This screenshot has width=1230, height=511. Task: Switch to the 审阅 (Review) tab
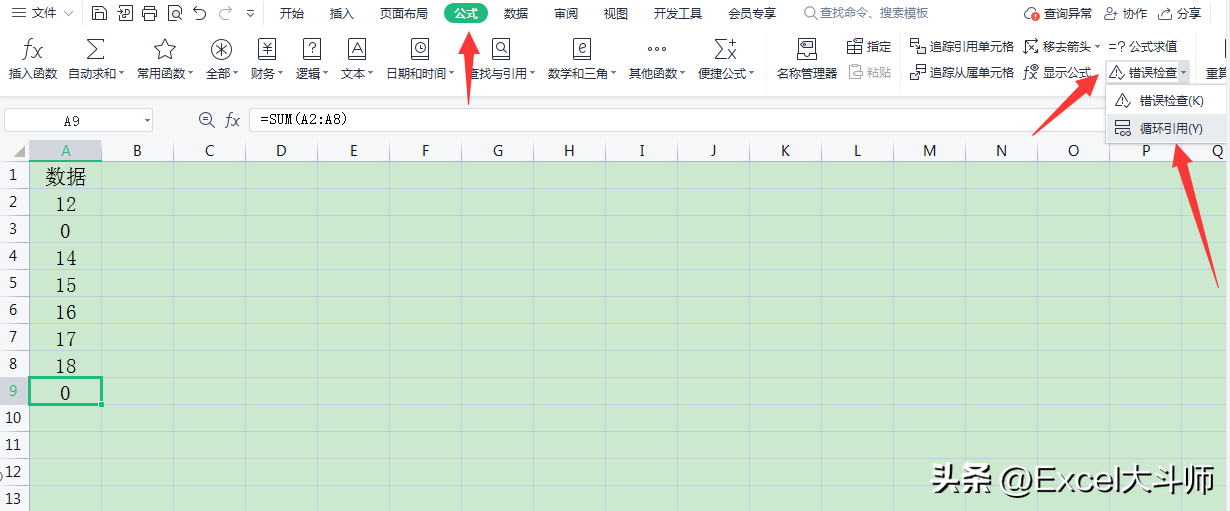click(x=566, y=13)
